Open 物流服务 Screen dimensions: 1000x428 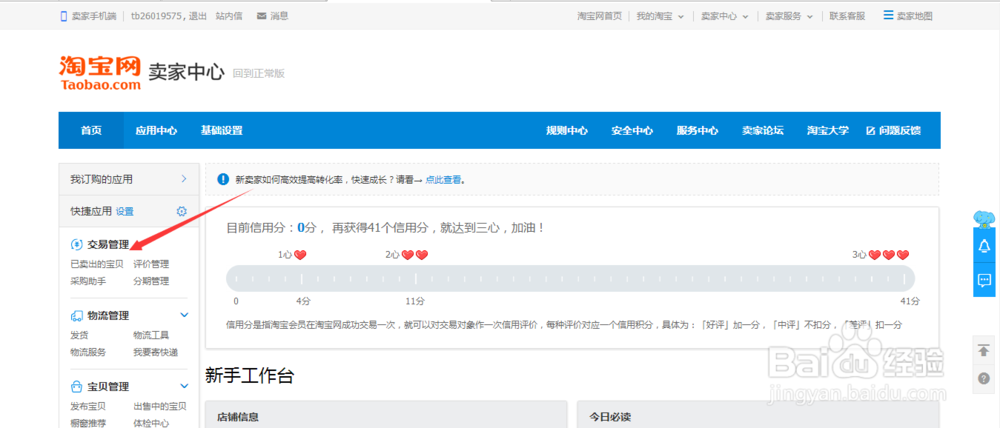coord(88,352)
